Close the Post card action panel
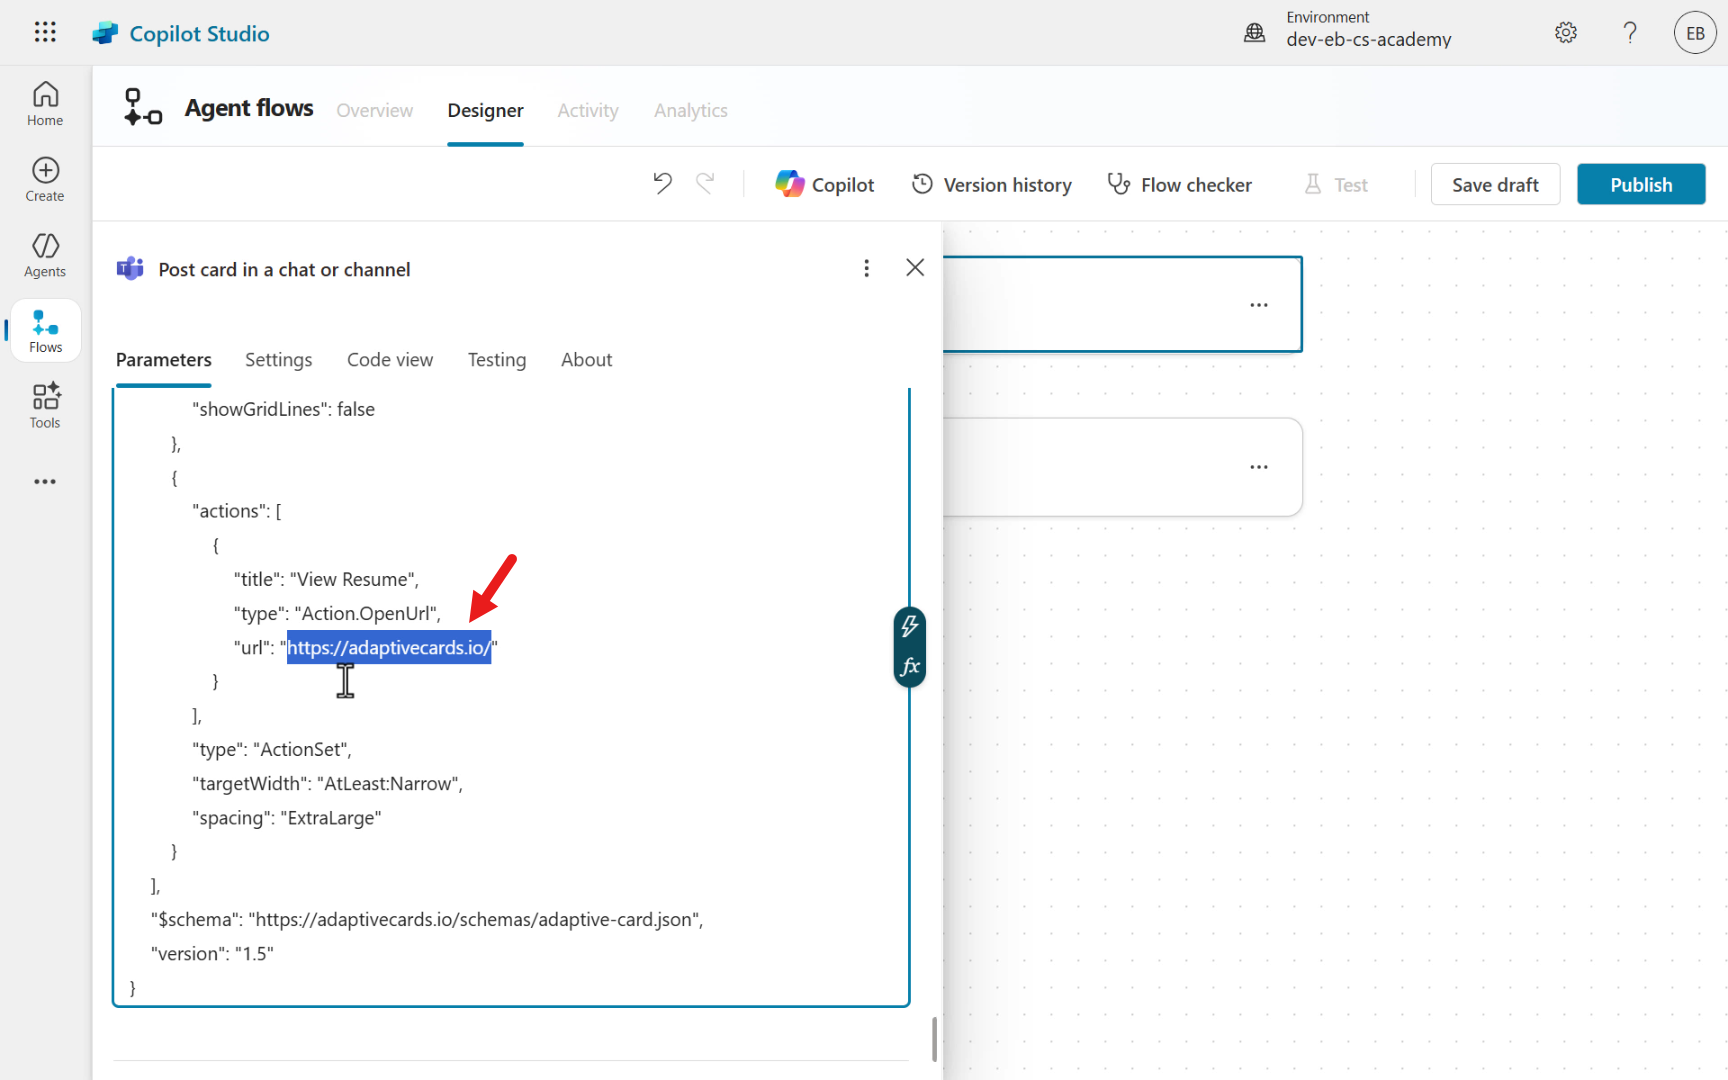Screen dimensions: 1728x1080 [914, 268]
